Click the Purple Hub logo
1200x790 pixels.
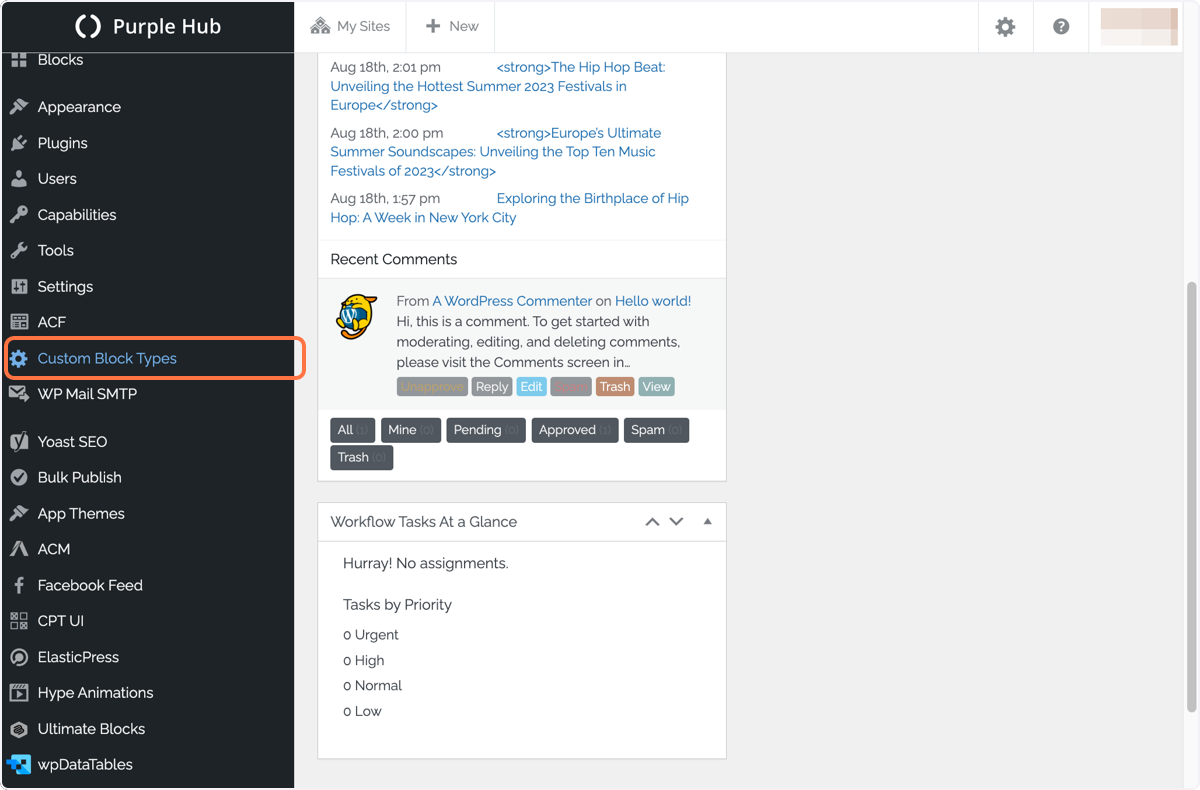coord(148,27)
